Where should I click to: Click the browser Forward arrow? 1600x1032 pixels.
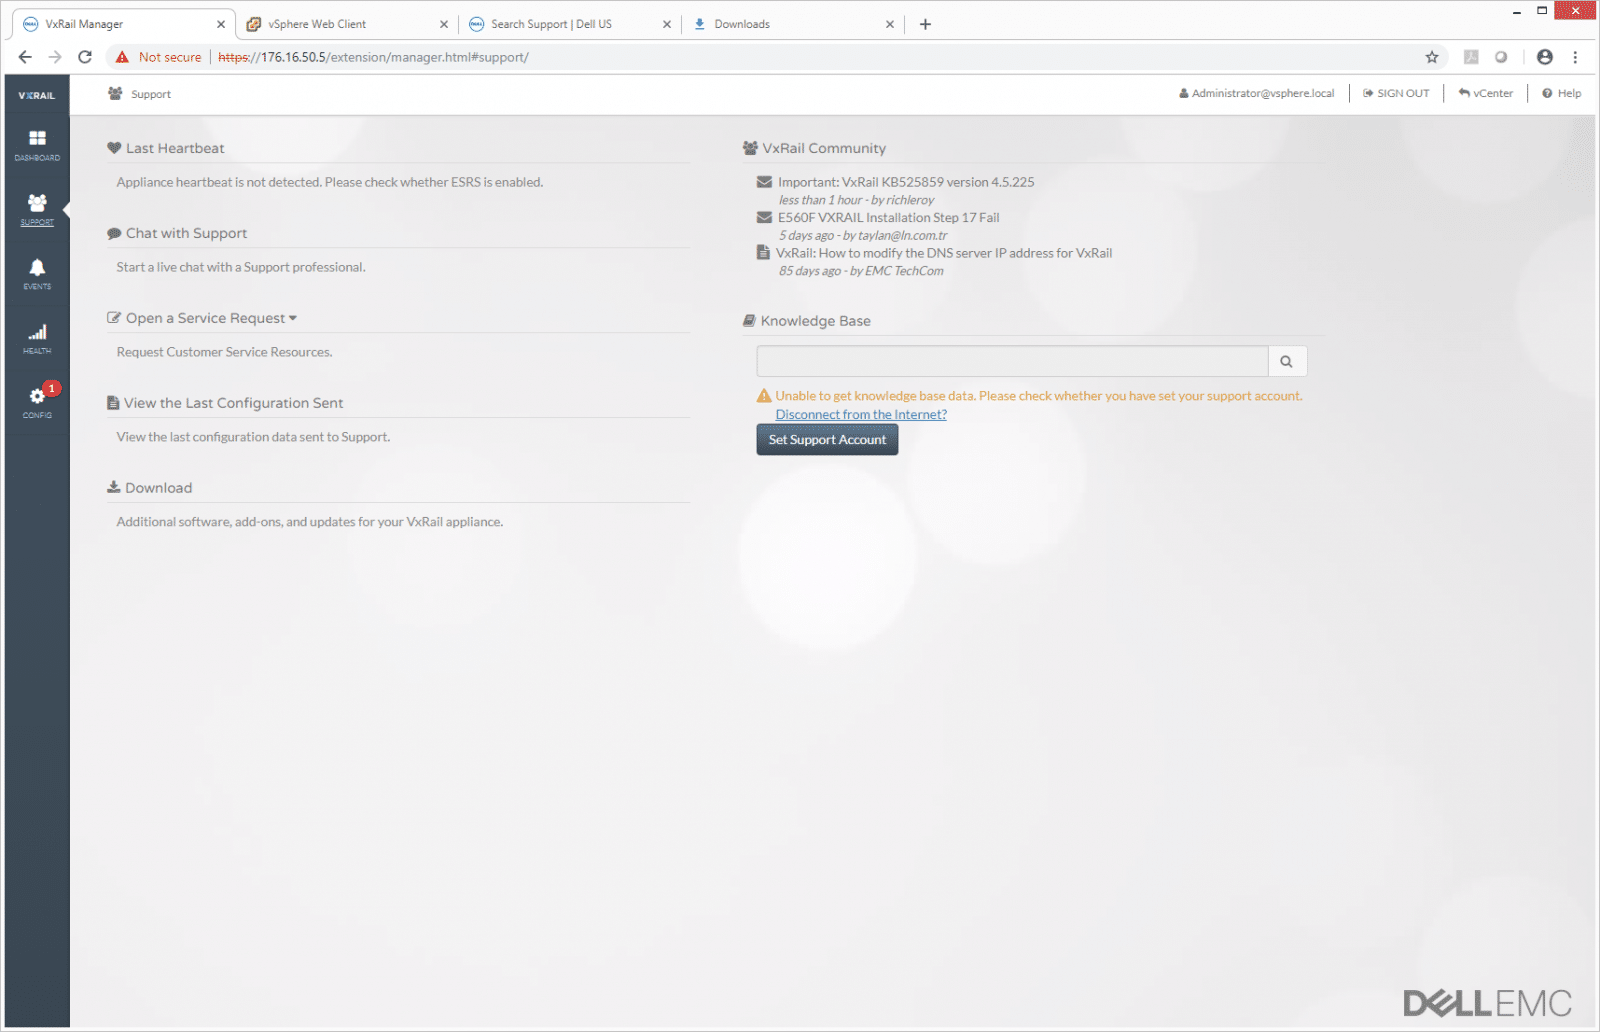click(55, 57)
